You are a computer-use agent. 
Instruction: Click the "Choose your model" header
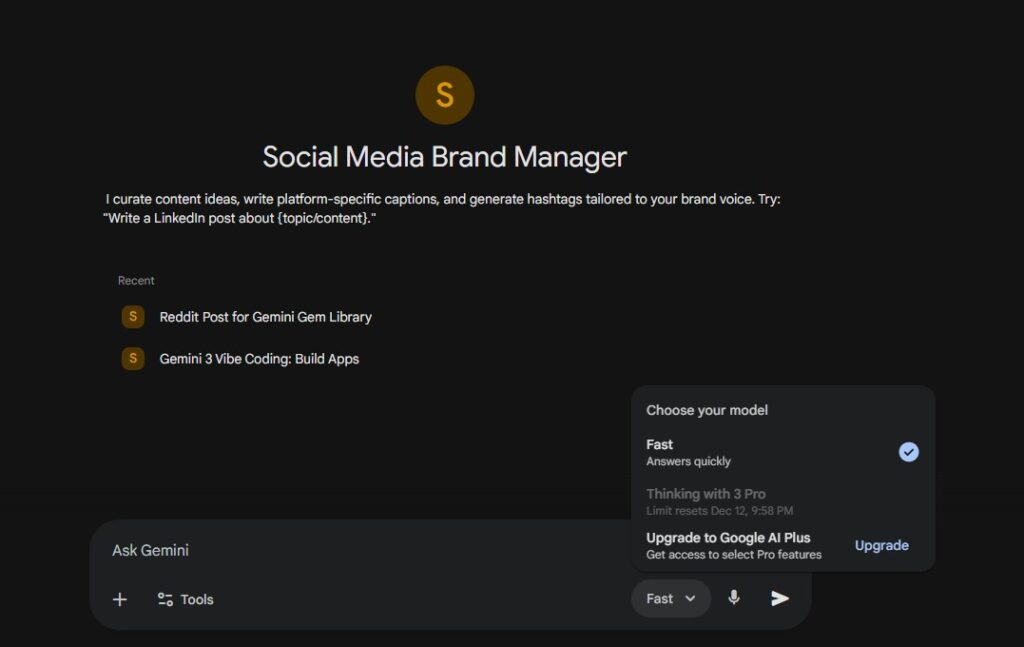click(x=707, y=410)
